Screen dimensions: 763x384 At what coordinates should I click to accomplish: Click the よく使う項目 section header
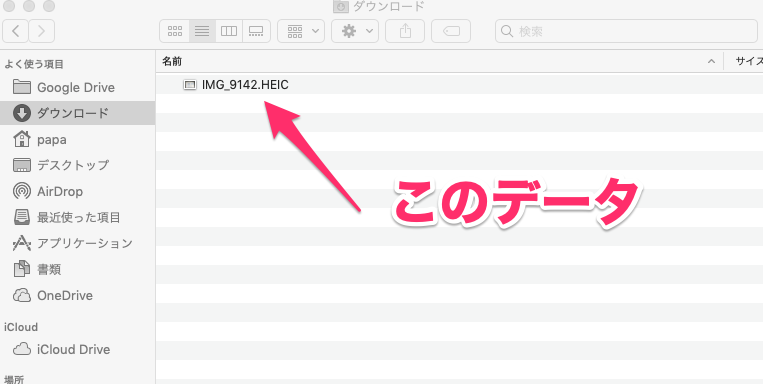pos(34,64)
